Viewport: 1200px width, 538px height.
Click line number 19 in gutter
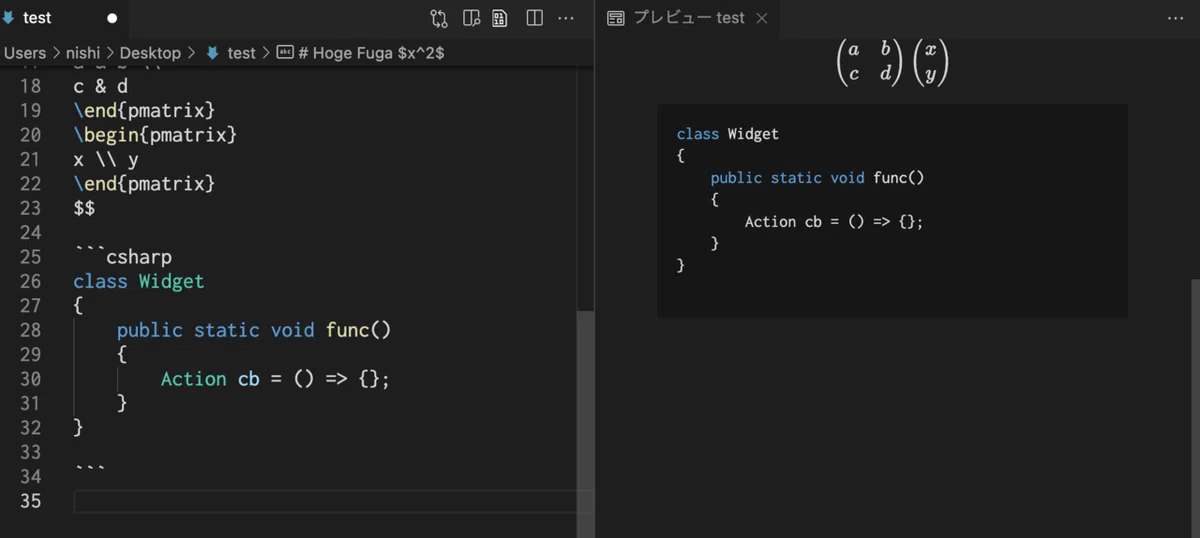point(30,110)
